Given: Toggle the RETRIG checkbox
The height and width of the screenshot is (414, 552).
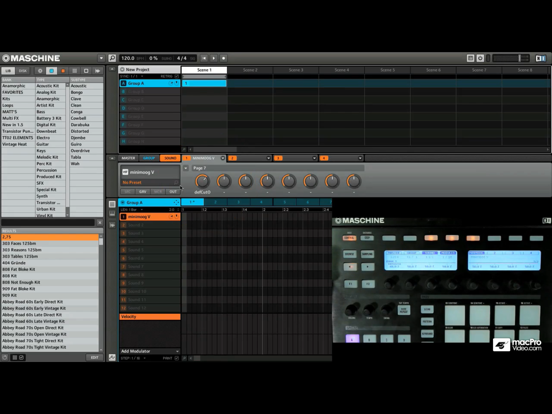Looking at the screenshot, I should pyautogui.click(x=177, y=76).
